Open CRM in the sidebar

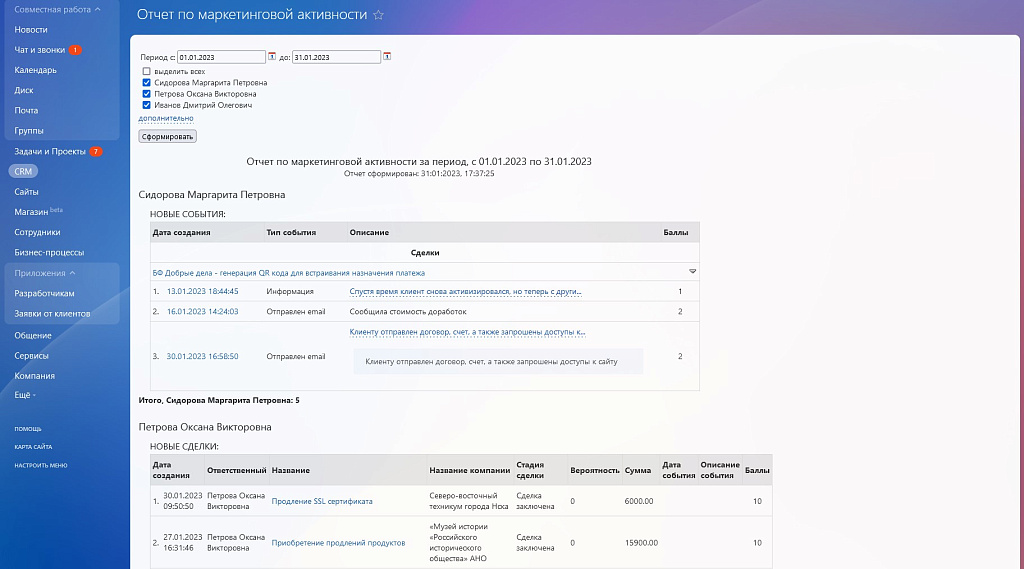click(x=23, y=172)
